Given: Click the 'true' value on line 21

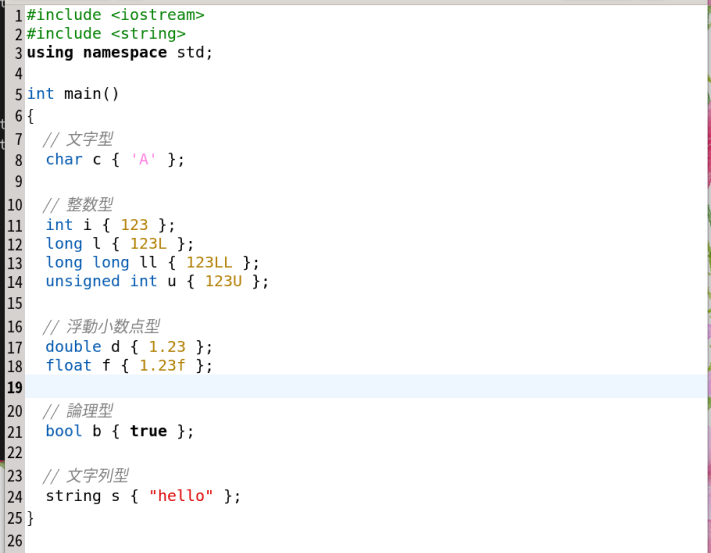Looking at the screenshot, I should [x=148, y=431].
